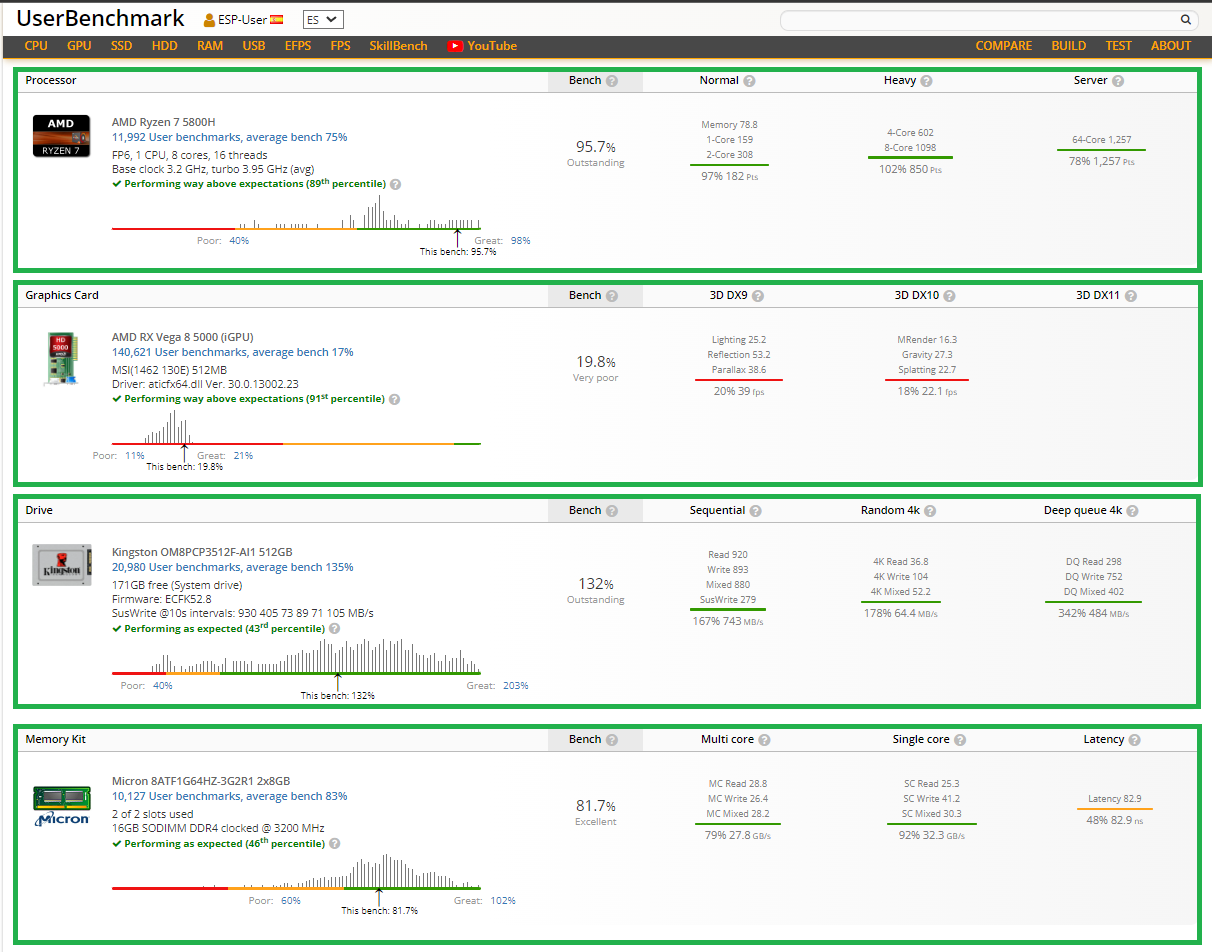Click help icon next to Drive Bench

pyautogui.click(x=612, y=511)
